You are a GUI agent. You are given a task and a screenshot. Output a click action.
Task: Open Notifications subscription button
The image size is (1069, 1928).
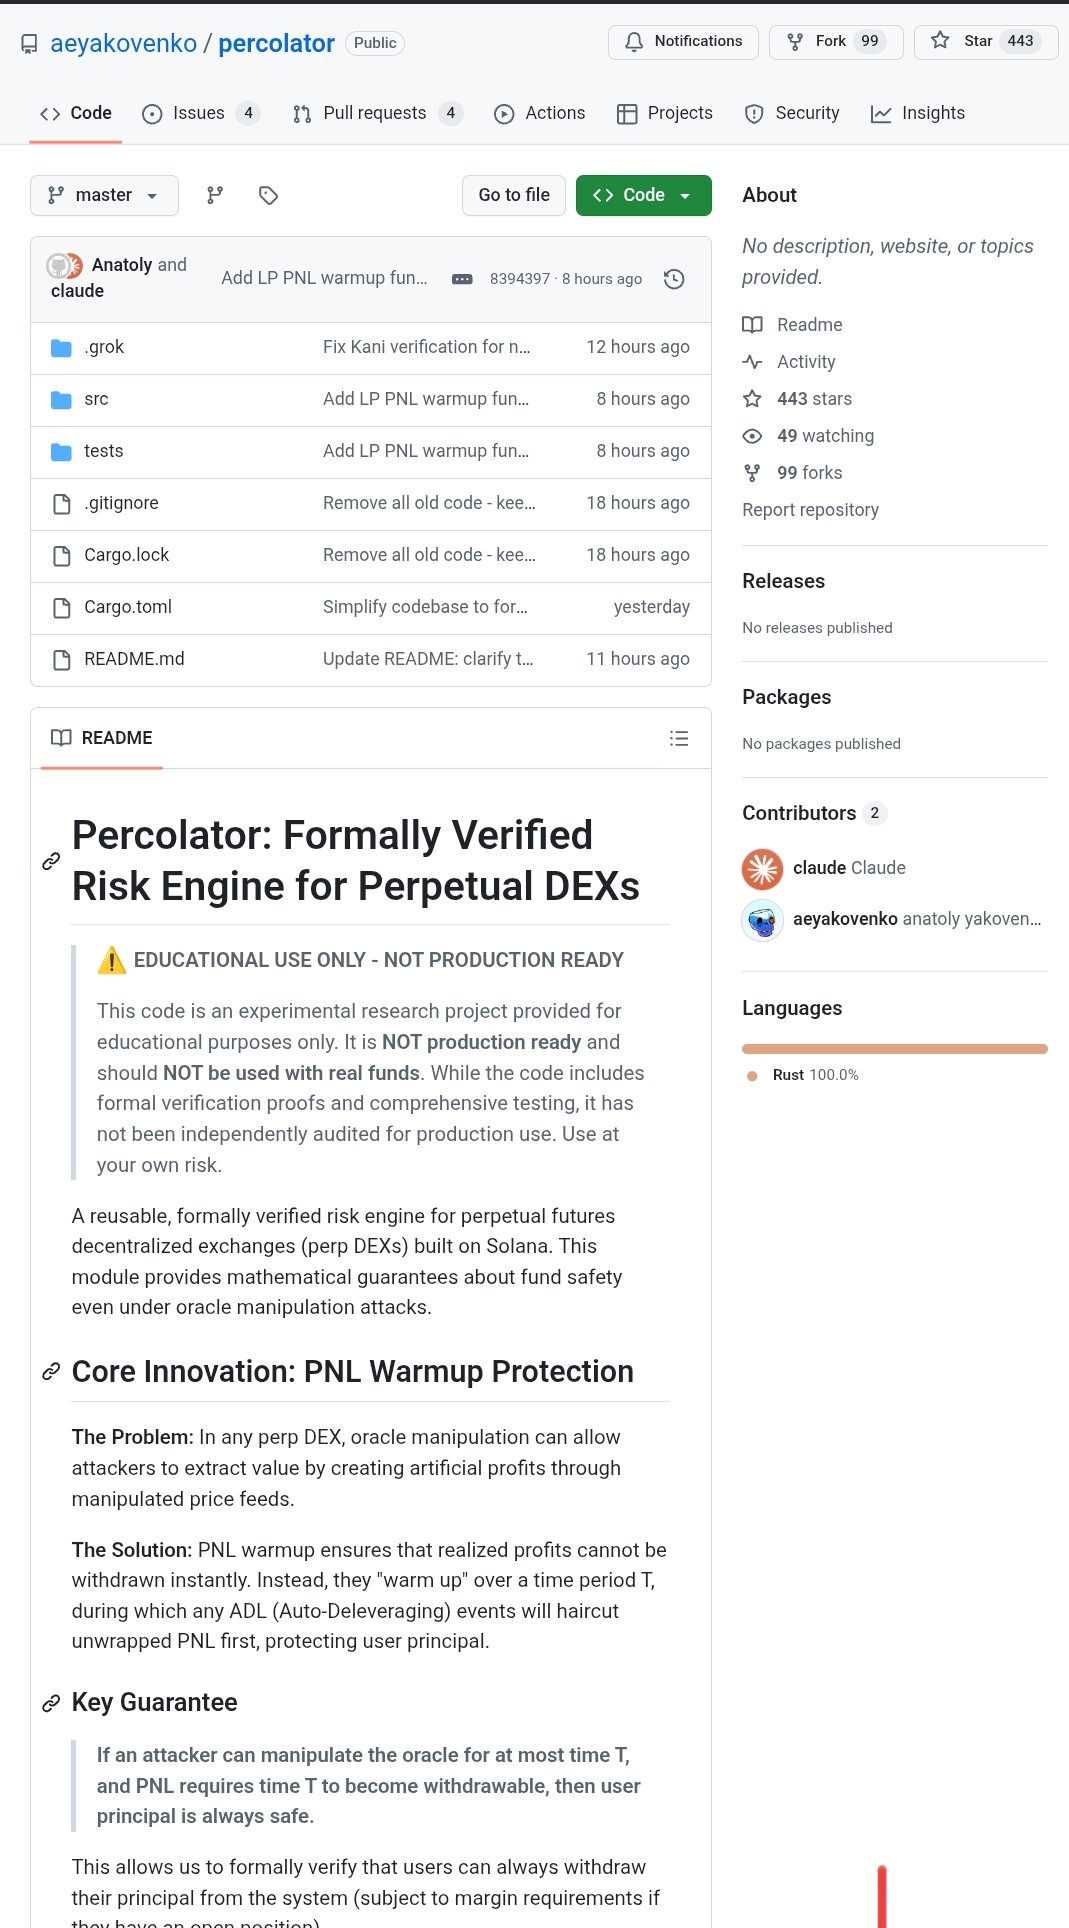tap(683, 42)
